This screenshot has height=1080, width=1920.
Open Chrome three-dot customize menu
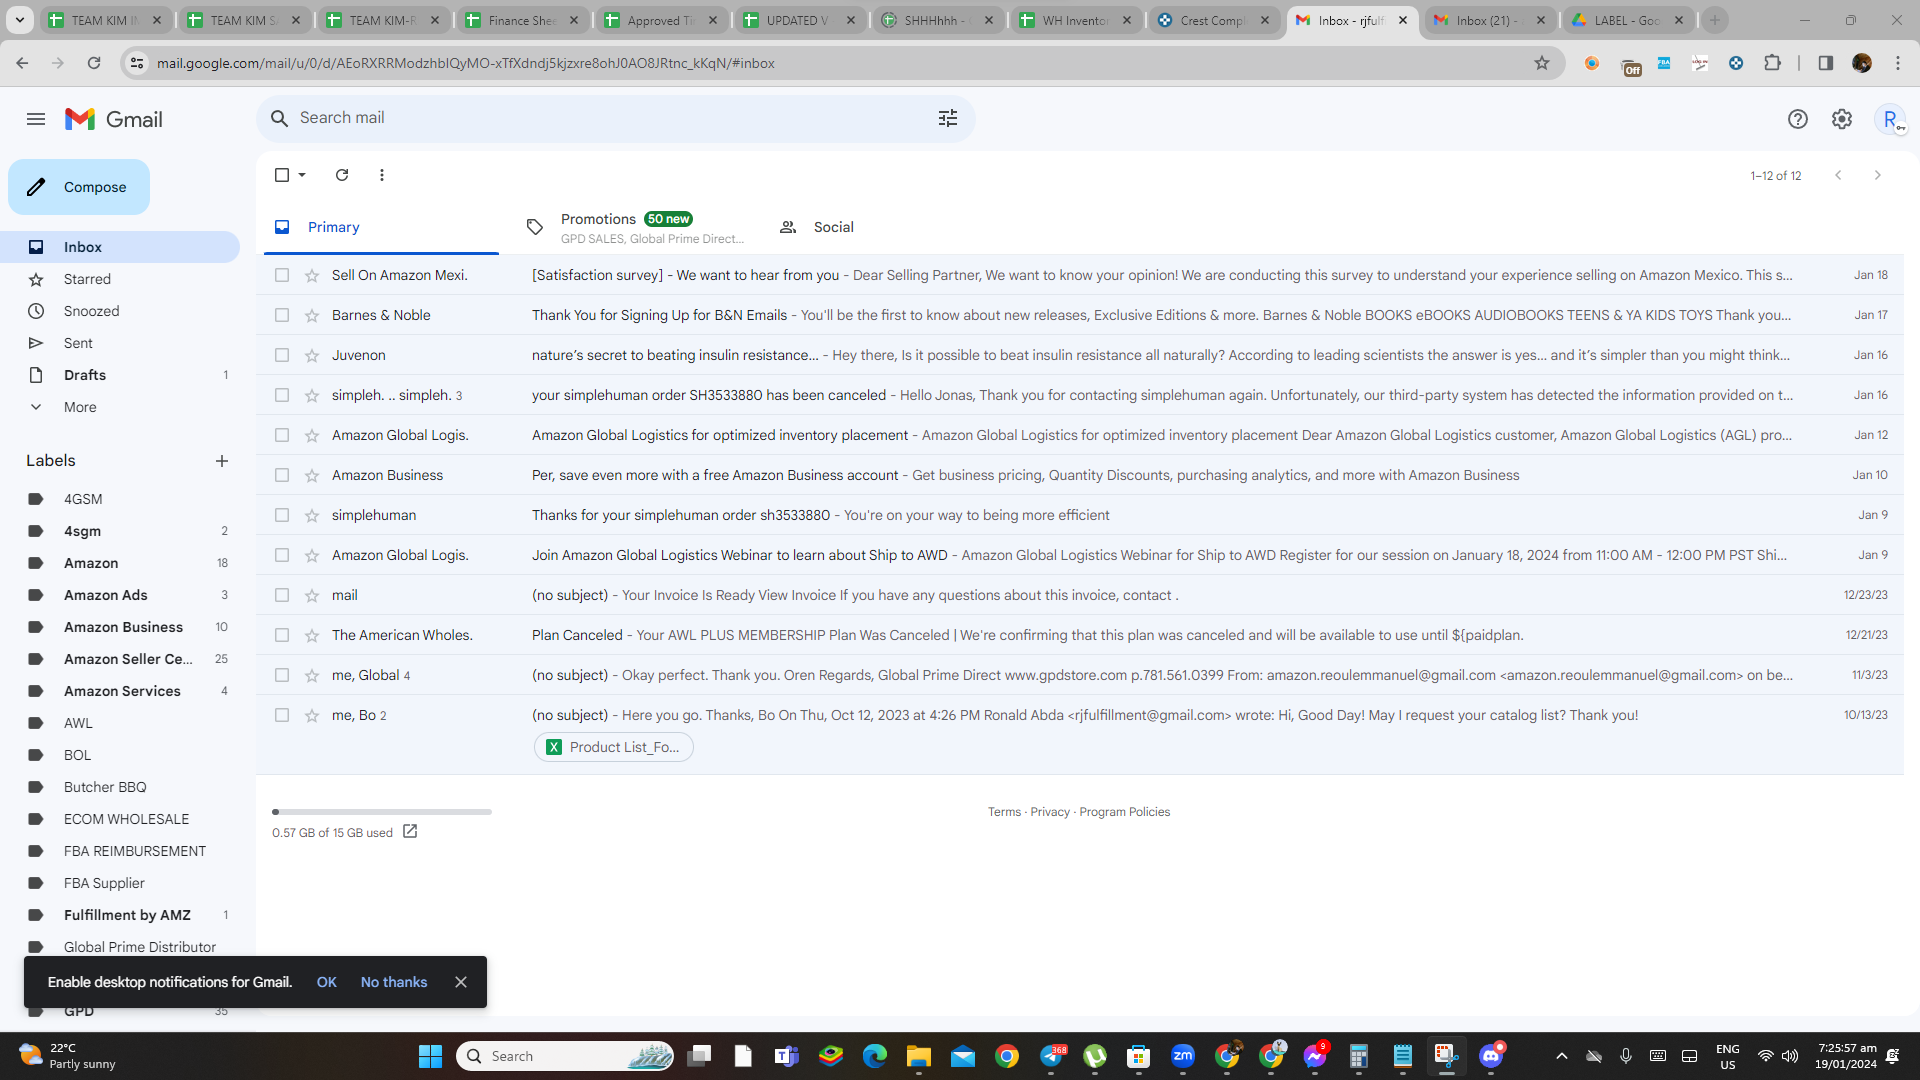coord(1897,63)
